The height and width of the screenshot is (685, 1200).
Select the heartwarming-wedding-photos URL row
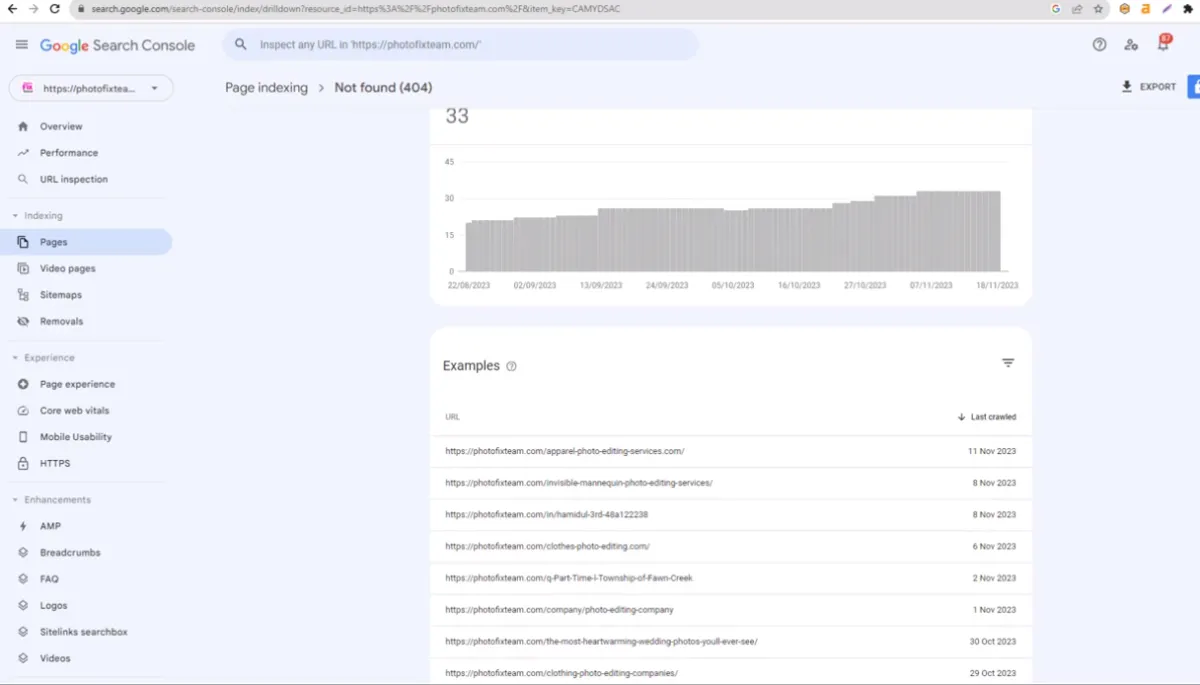(731, 642)
